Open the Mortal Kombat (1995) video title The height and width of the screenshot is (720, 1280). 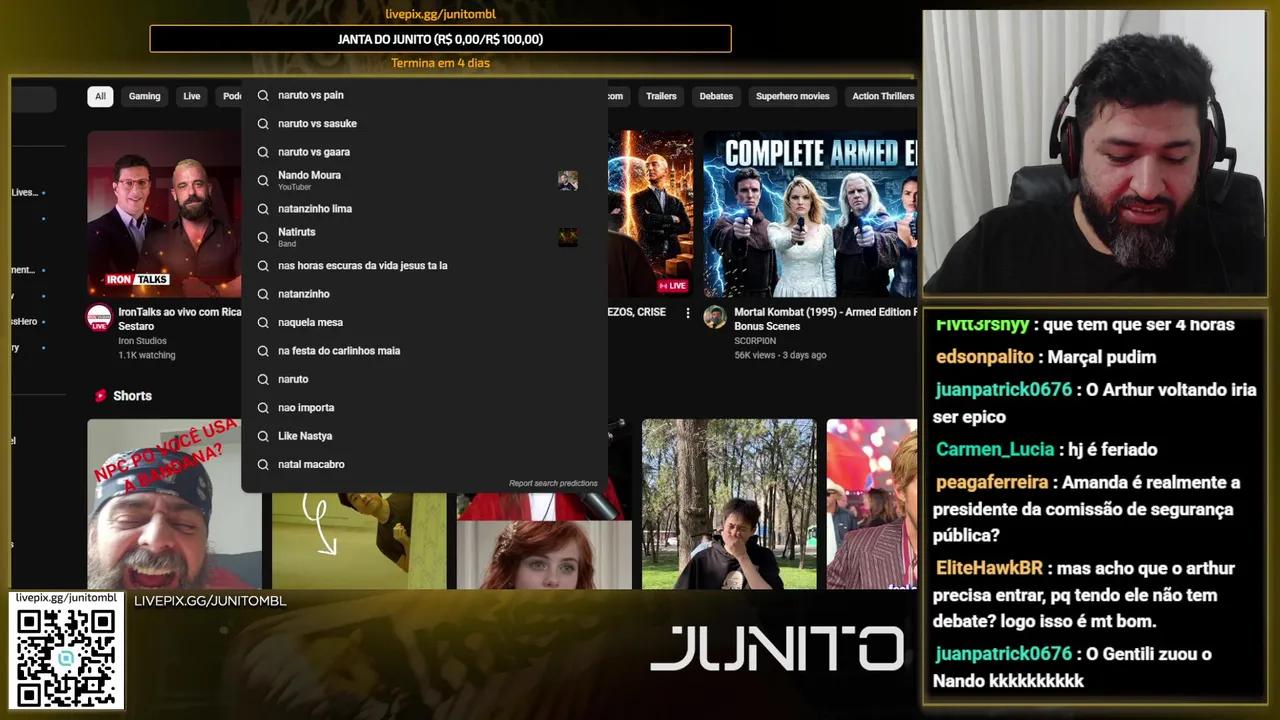tap(825, 319)
